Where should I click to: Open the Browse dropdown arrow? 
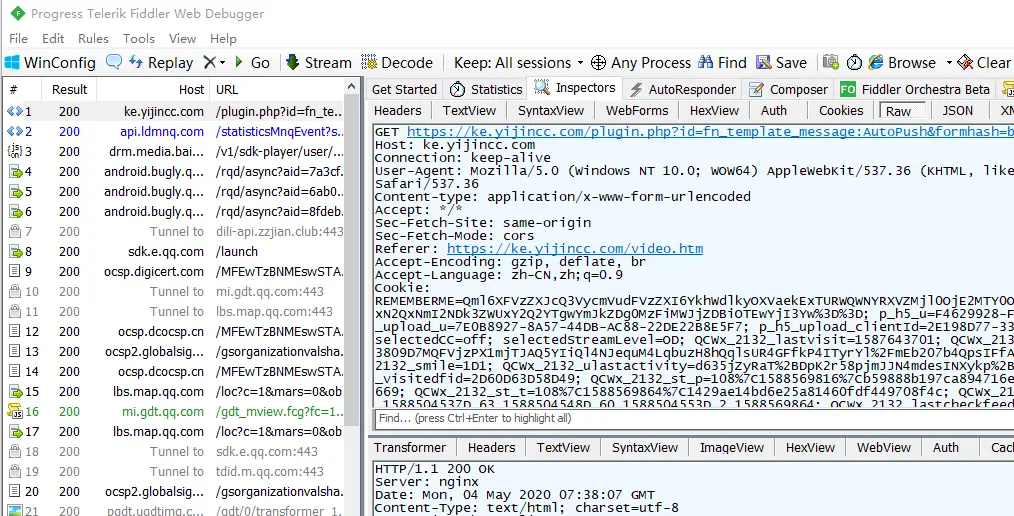[949, 63]
